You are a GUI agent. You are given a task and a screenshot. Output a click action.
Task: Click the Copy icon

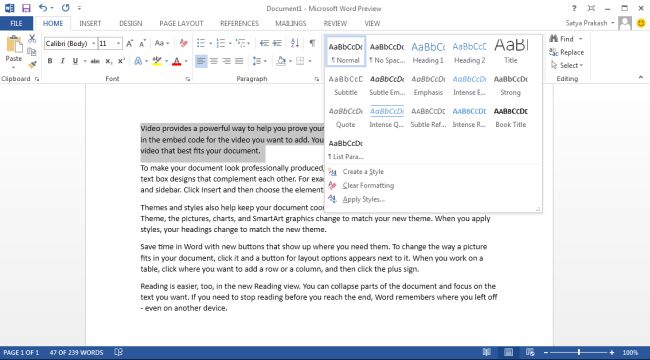[32, 52]
